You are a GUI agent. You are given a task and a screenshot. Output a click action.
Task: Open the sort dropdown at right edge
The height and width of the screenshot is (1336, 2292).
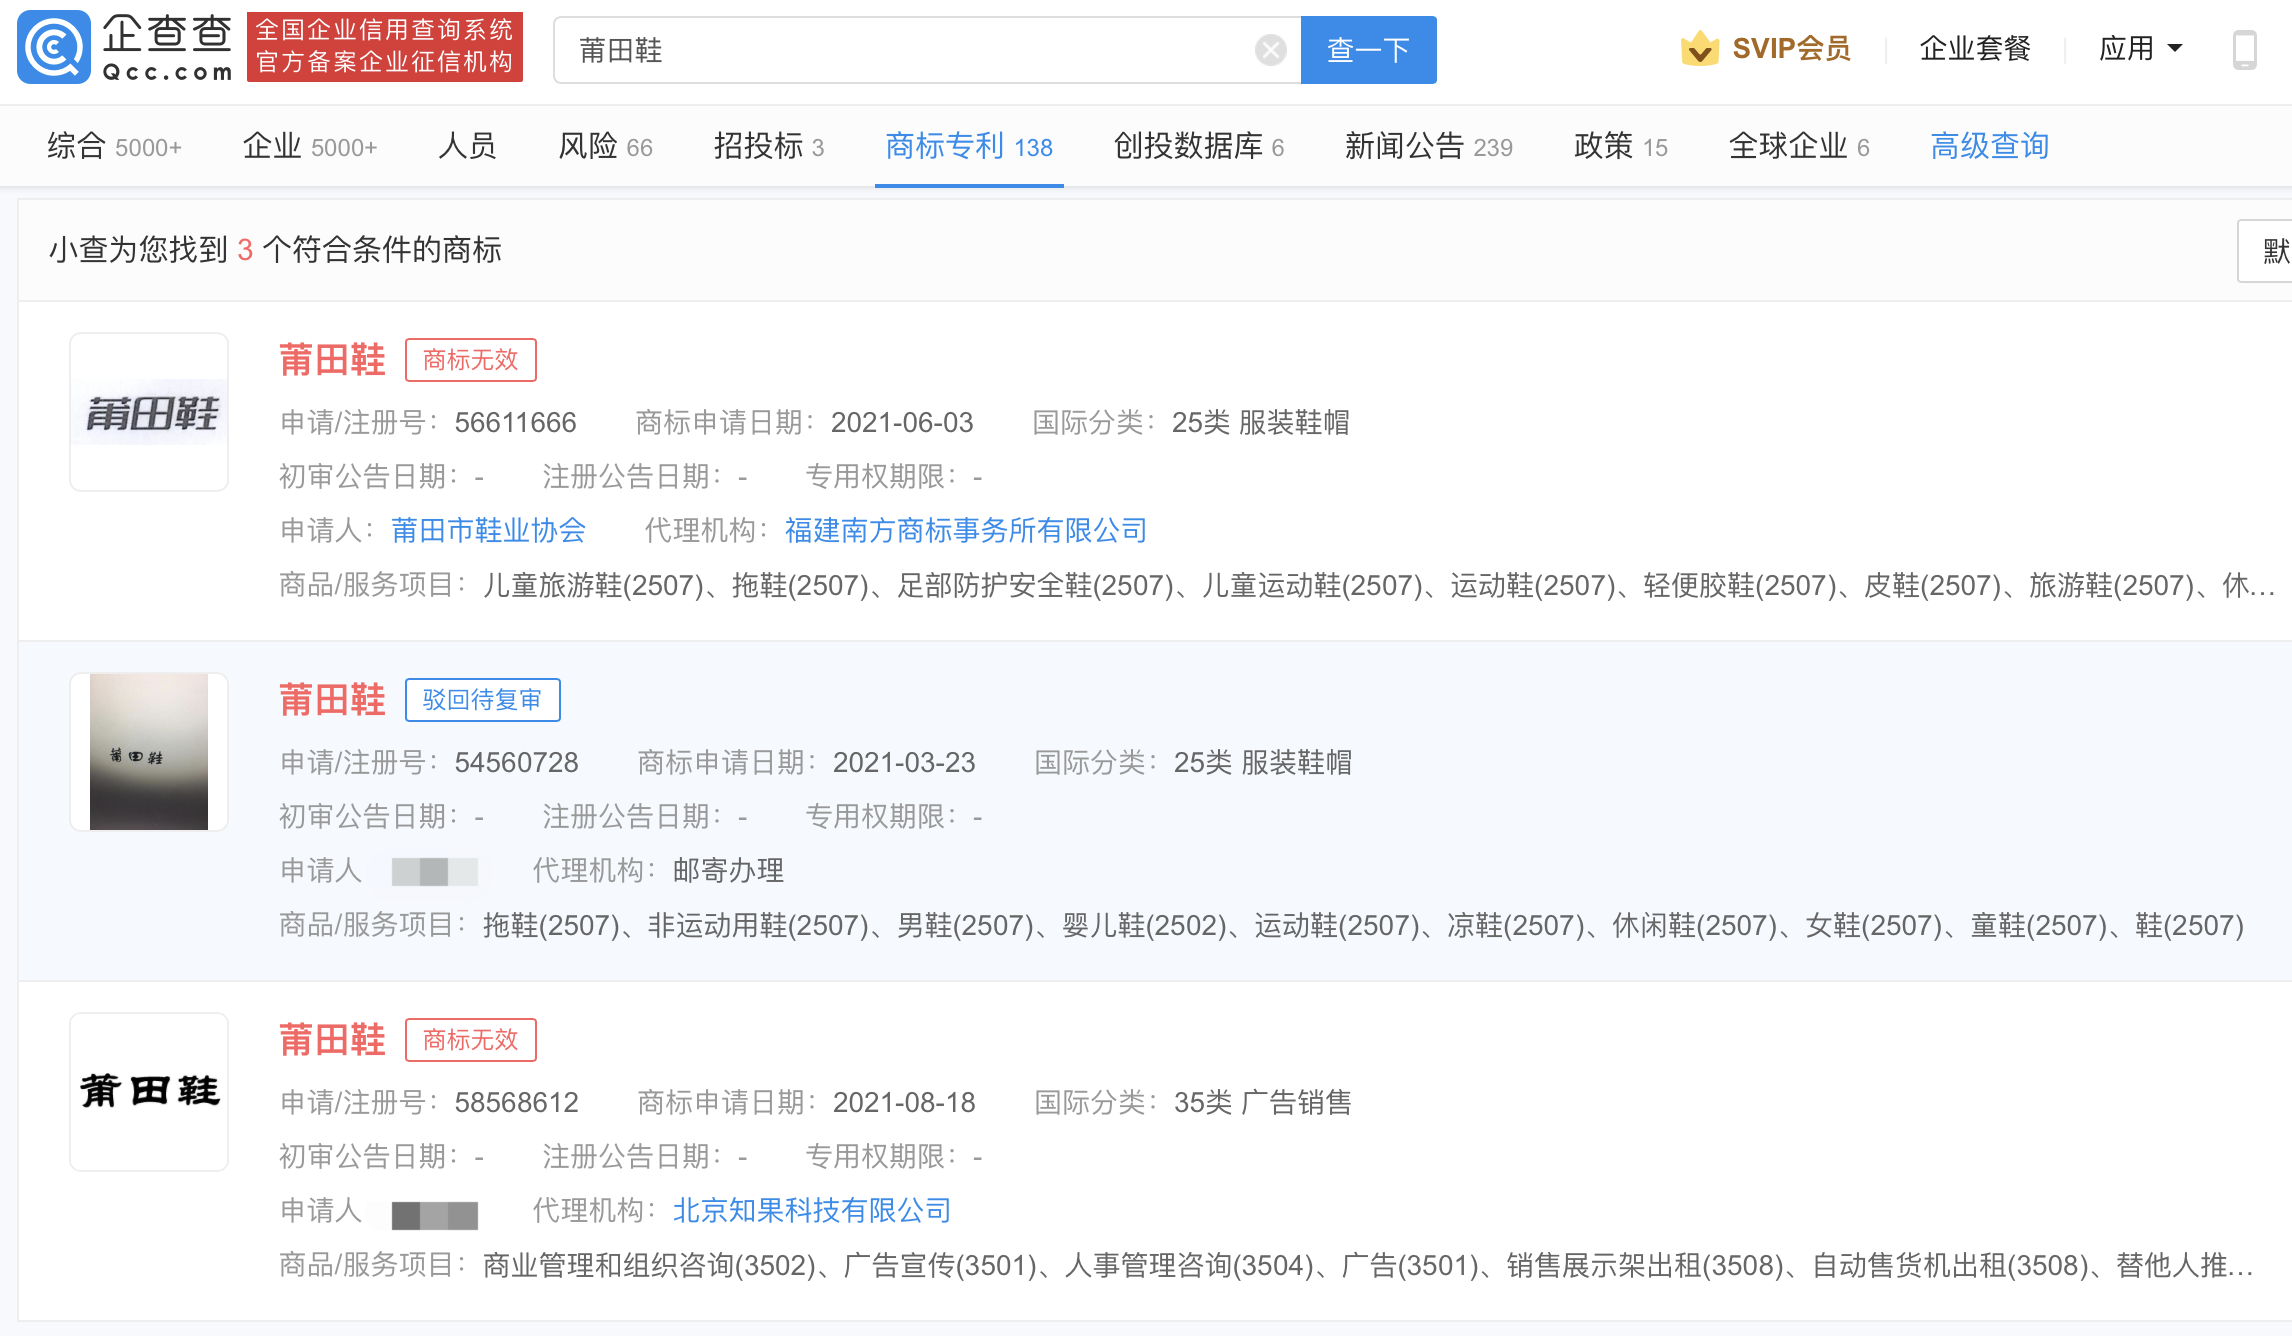[x=2268, y=251]
